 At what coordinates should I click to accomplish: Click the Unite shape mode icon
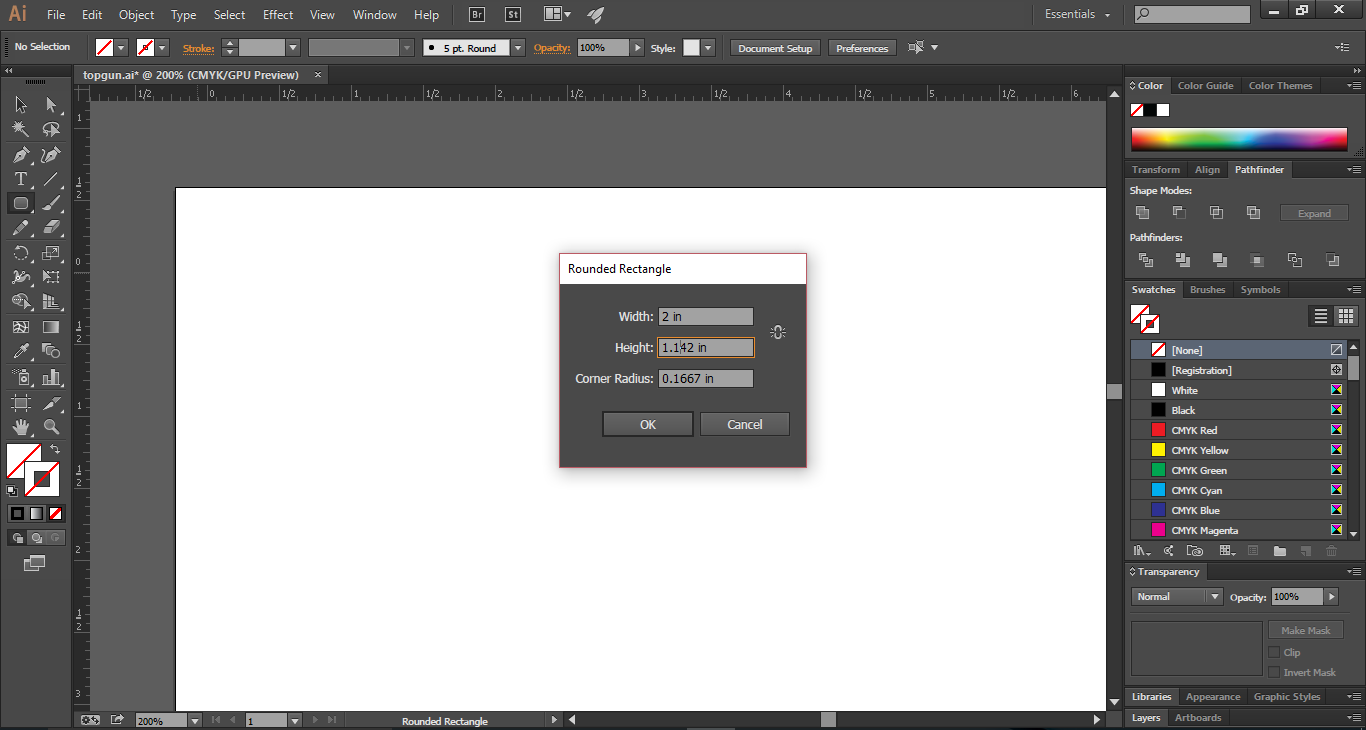pos(1142,212)
